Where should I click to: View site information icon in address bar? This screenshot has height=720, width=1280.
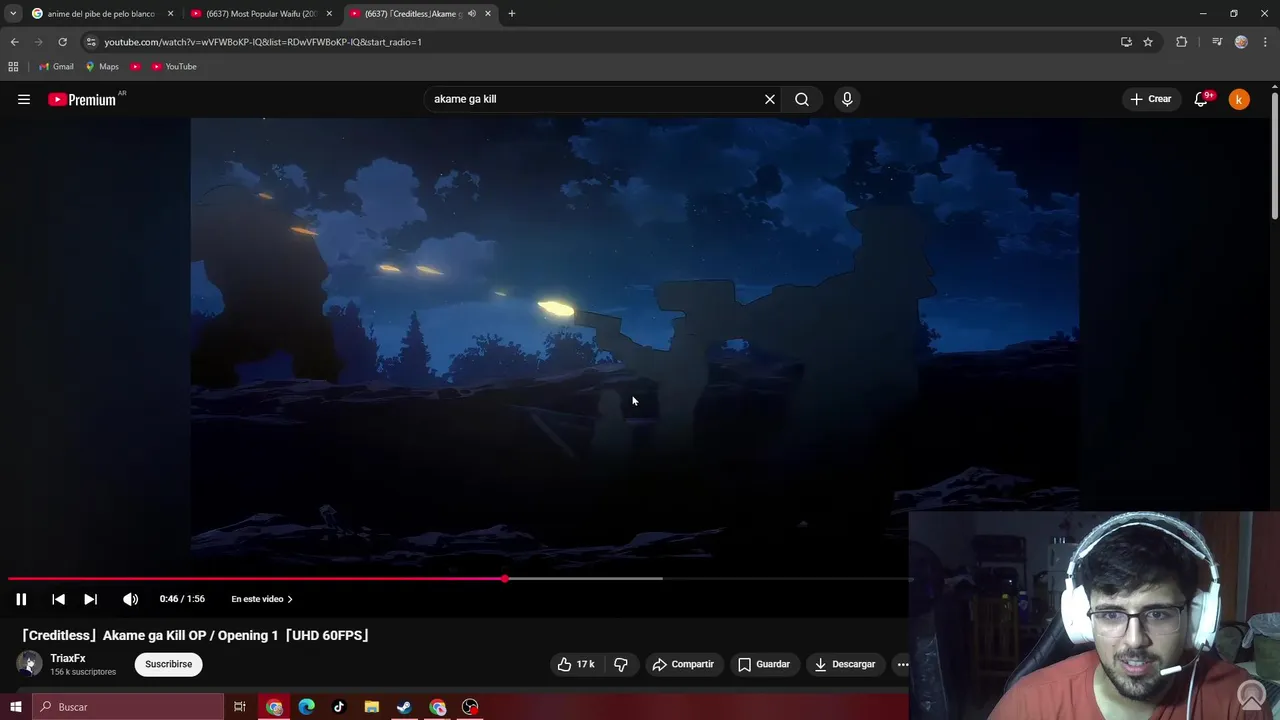[91, 42]
